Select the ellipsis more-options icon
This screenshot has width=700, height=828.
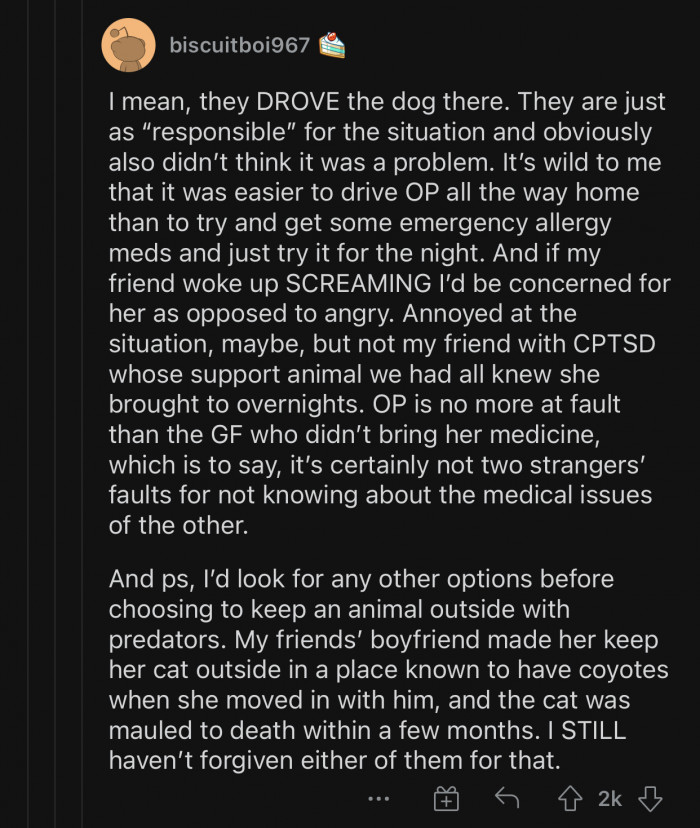tap(378, 800)
